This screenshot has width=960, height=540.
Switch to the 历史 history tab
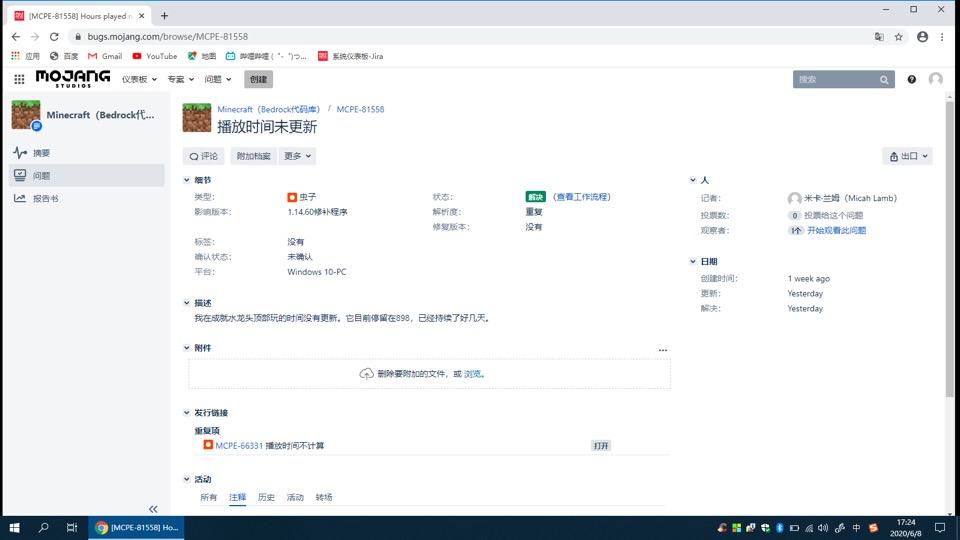pos(266,497)
